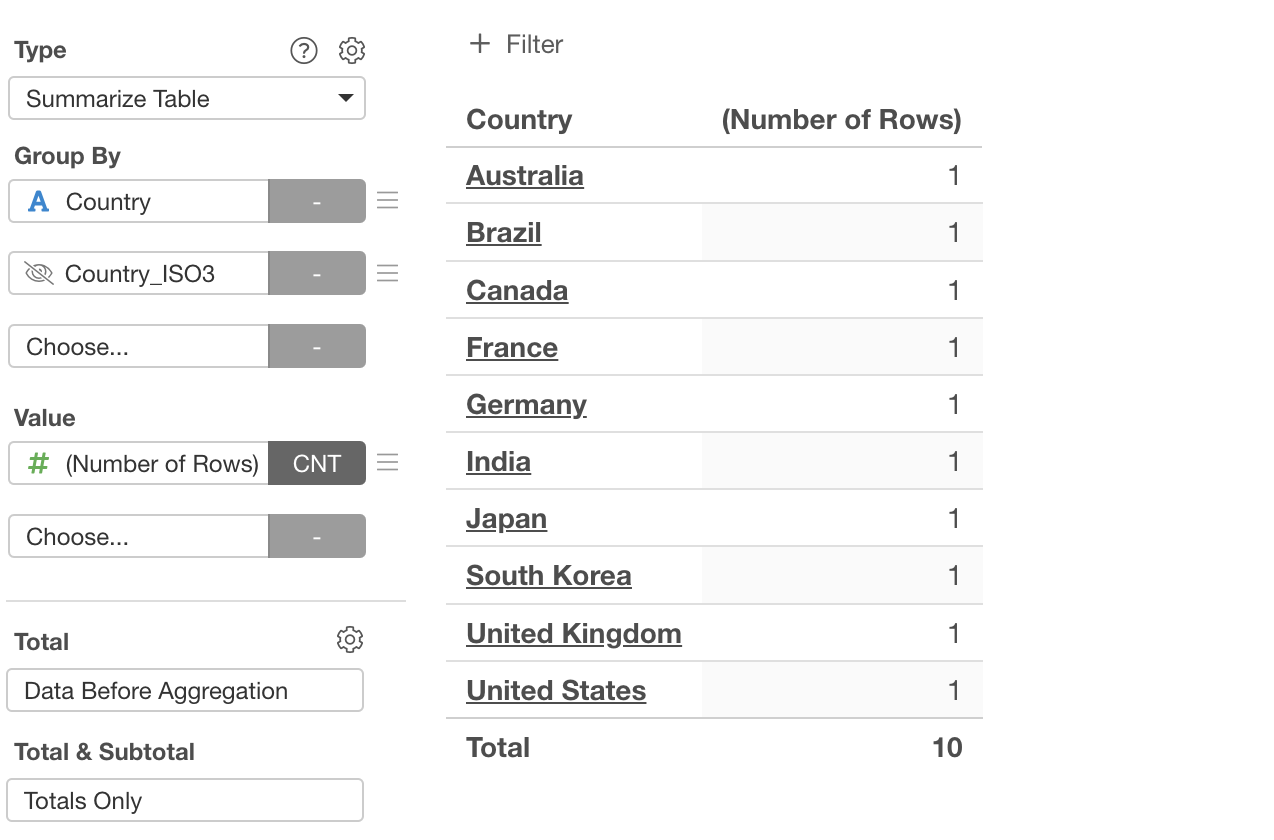This screenshot has height=840, width=1274.
Task: Toggle the hidden eye icon on Country_ISO3
Action: tap(38, 274)
